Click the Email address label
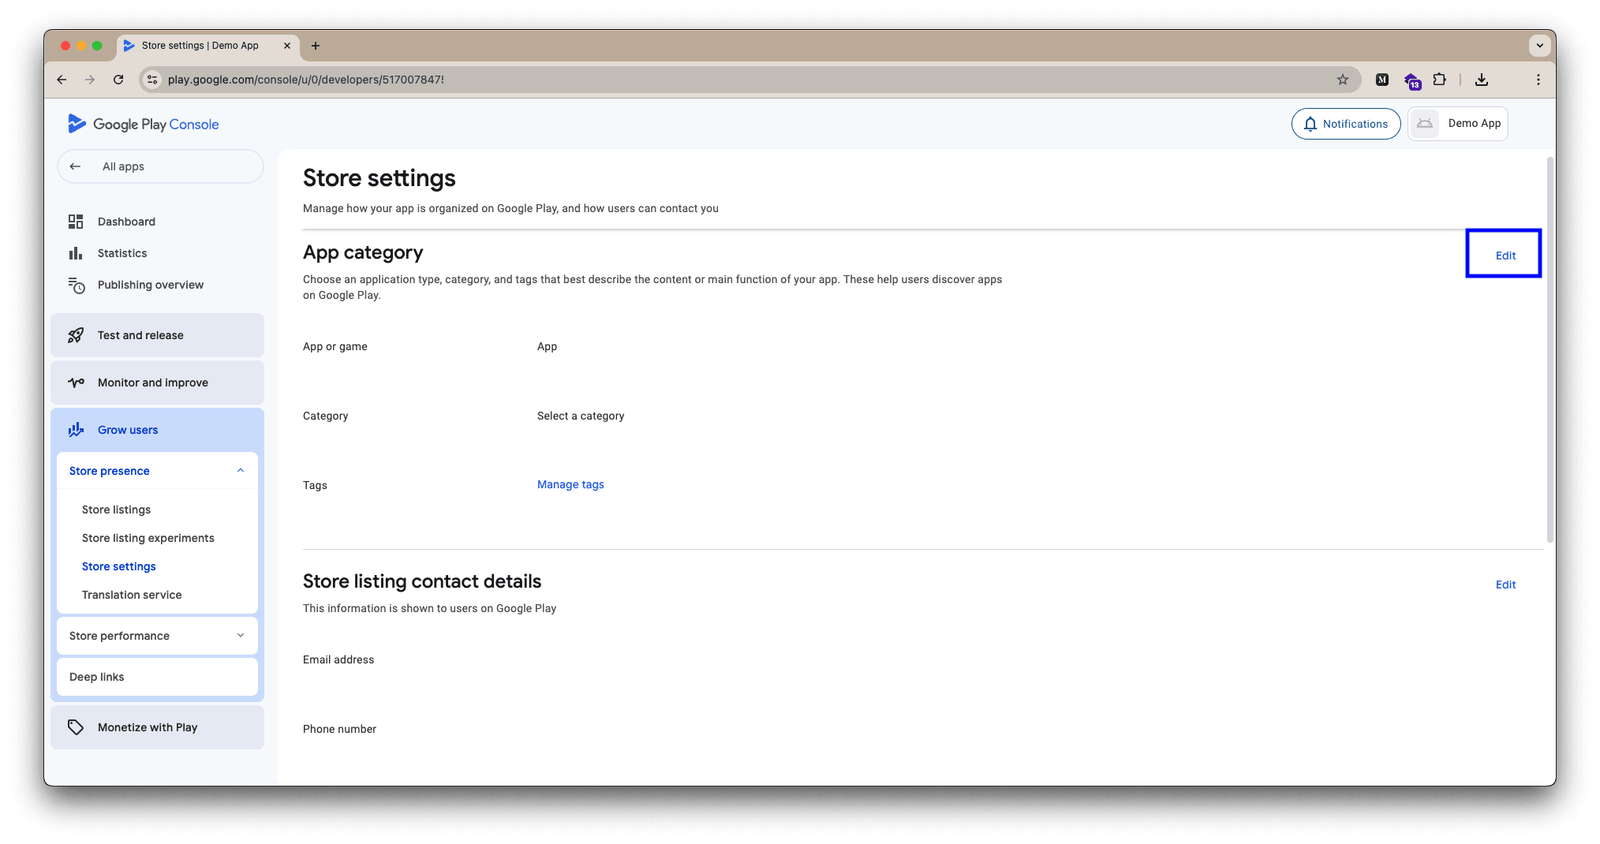The height and width of the screenshot is (844, 1600). point(338,660)
